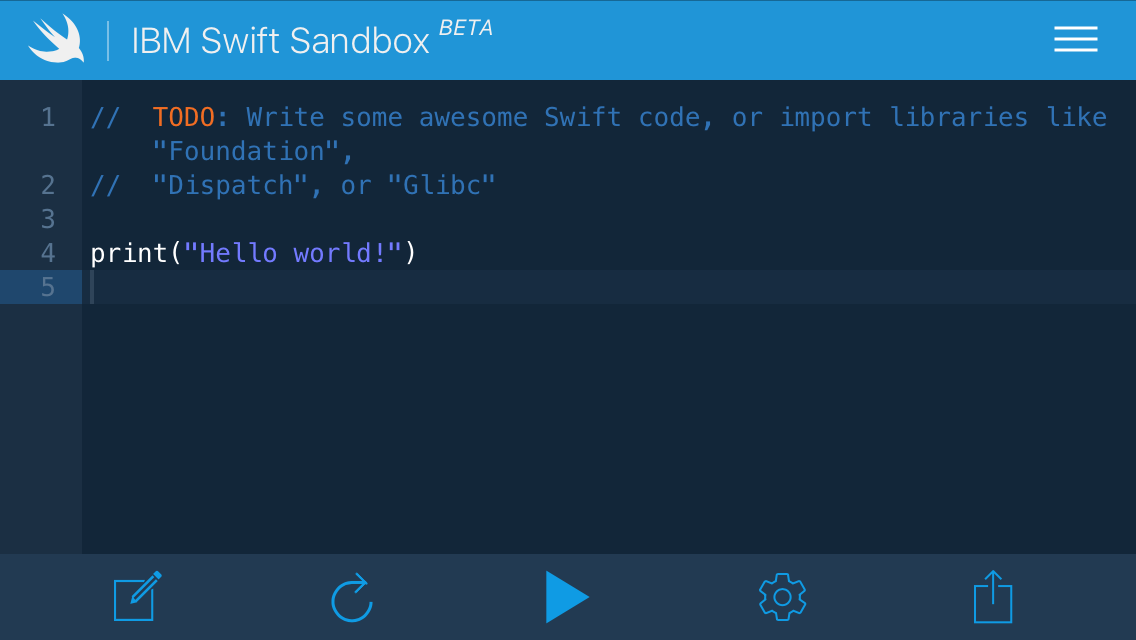Select highlighted line number 5
1136x640 pixels.
[x=48, y=288]
